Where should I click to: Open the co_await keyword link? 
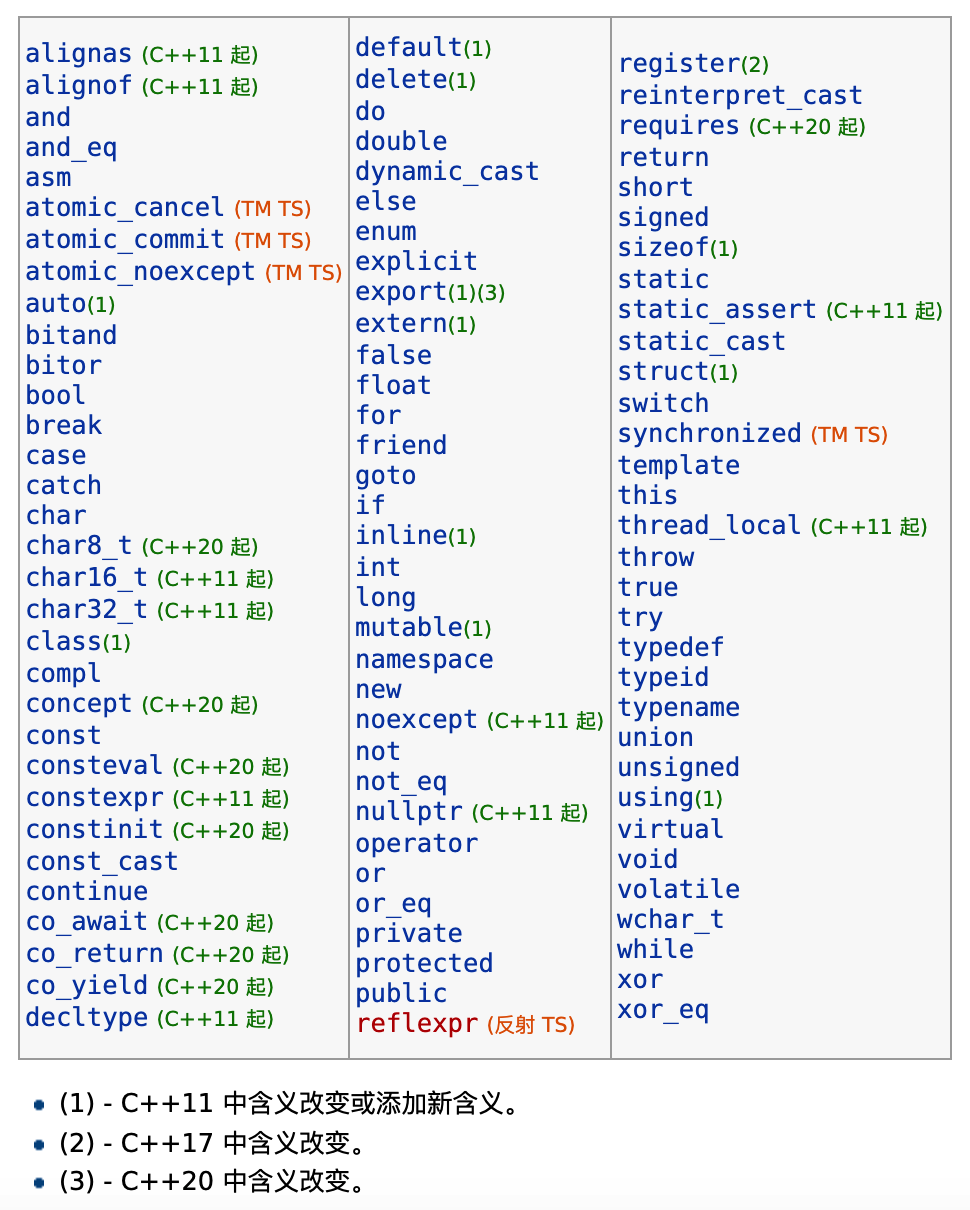[87, 922]
